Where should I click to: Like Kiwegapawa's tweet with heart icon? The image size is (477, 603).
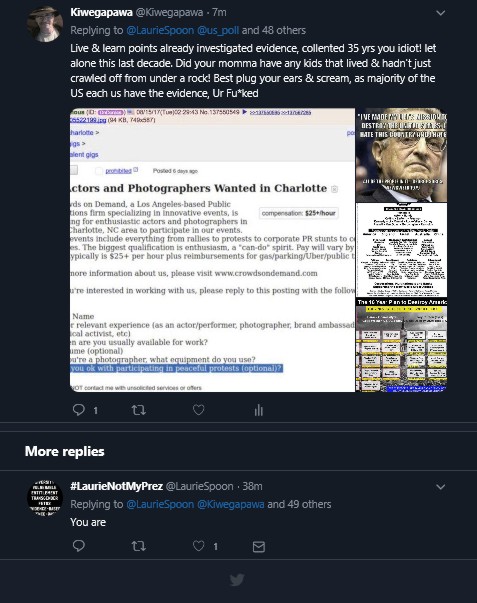198,410
